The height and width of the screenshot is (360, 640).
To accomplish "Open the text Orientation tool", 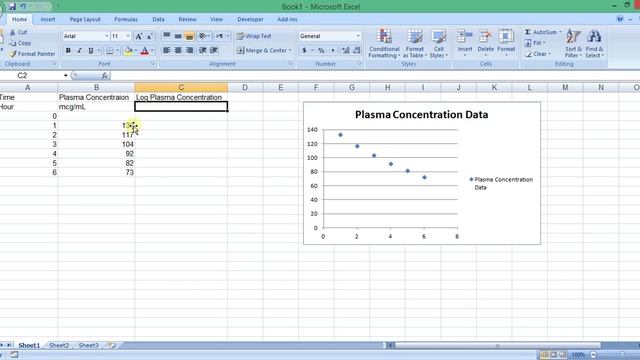I will coord(202,36).
